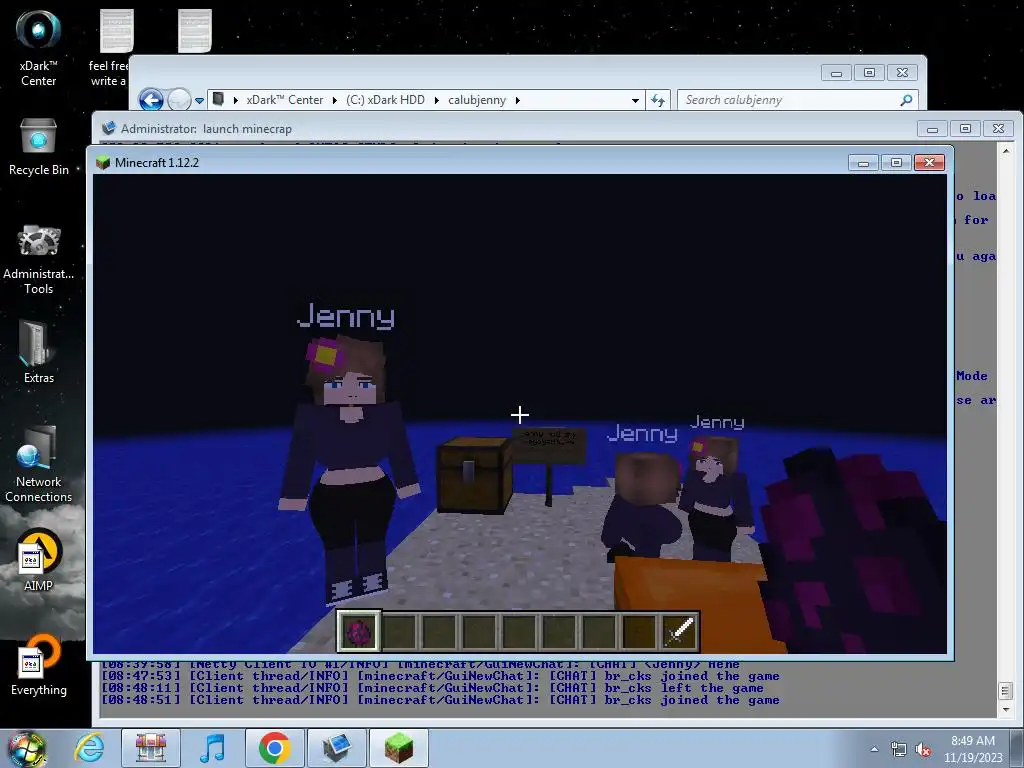Open the Extras desktop icon
The height and width of the screenshot is (768, 1024).
(x=39, y=351)
